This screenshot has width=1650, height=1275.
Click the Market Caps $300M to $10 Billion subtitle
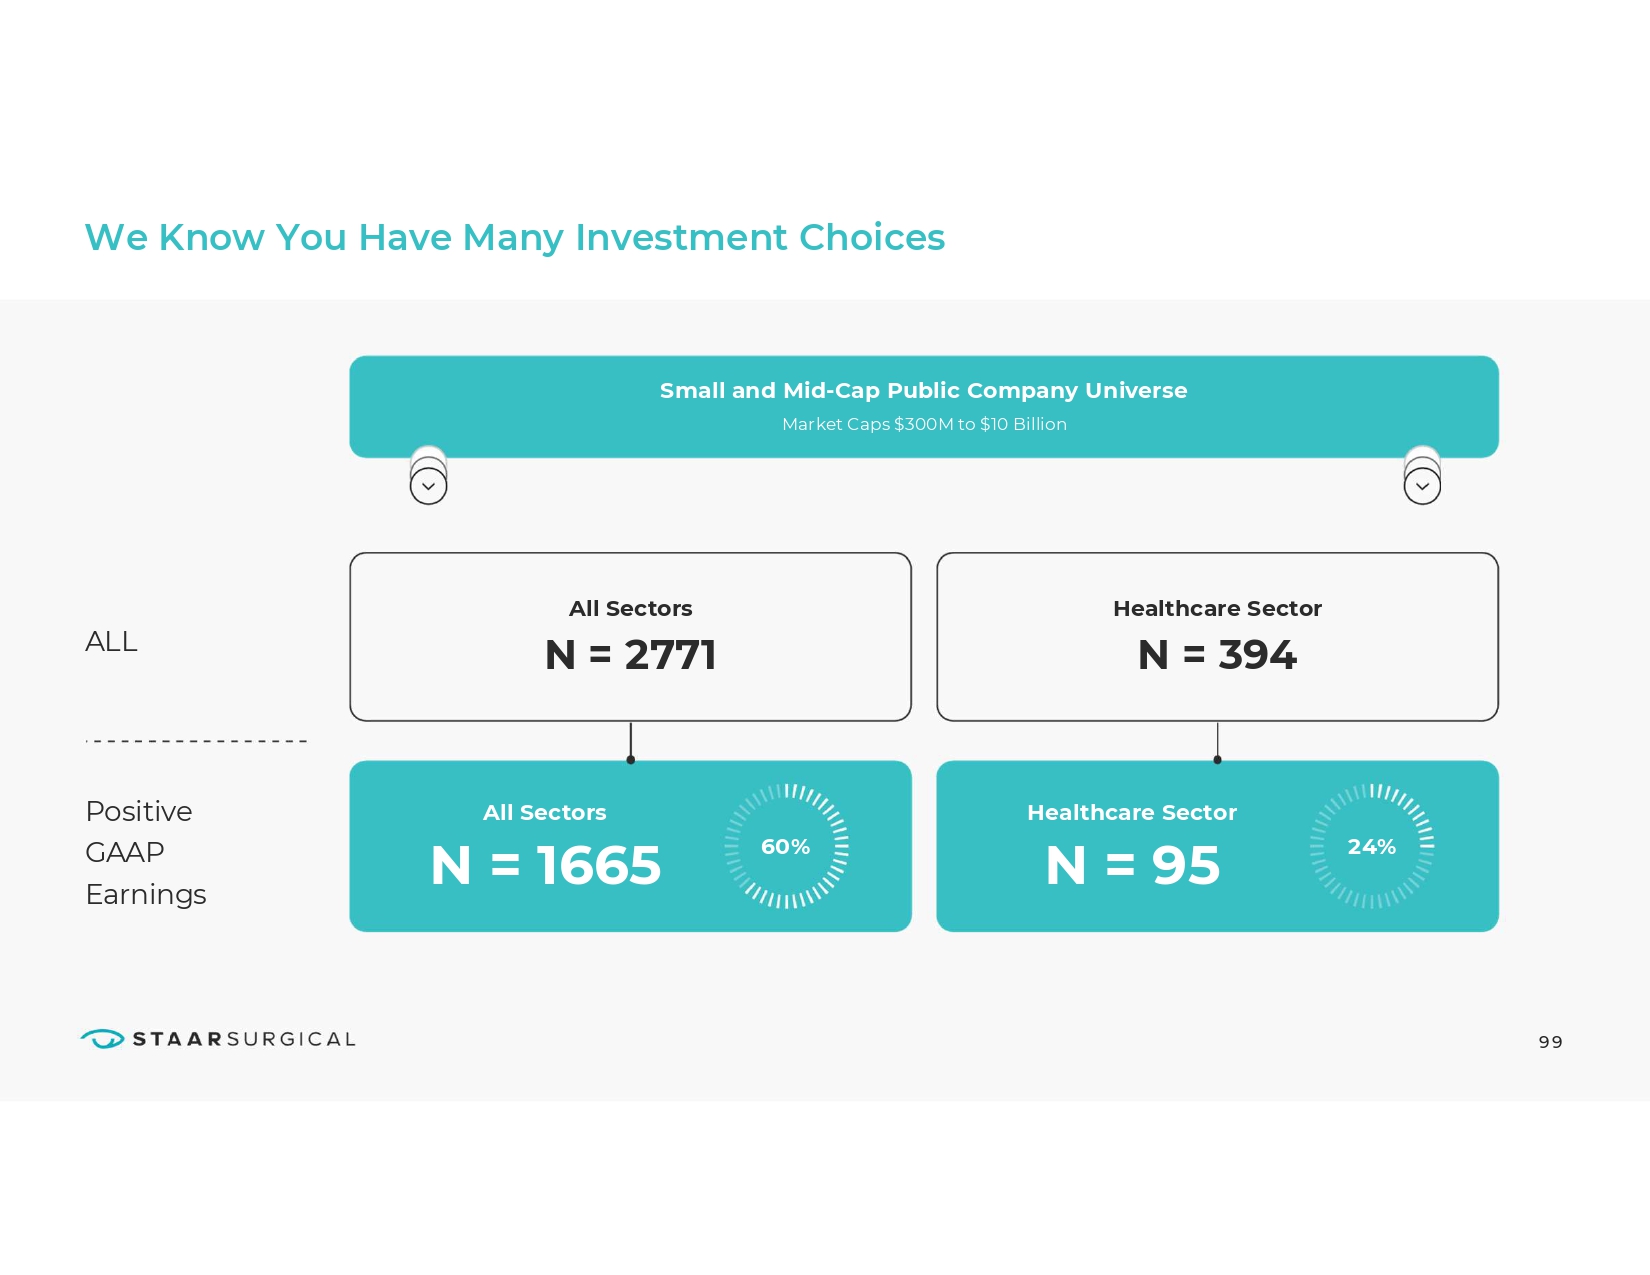click(924, 424)
